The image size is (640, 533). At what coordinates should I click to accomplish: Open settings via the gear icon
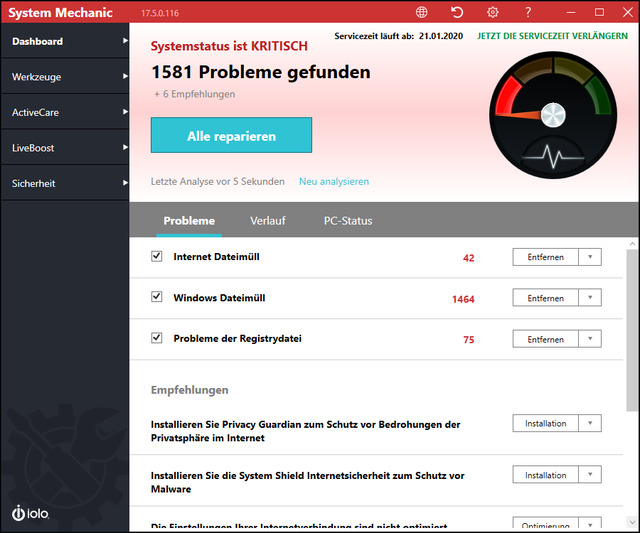492,12
